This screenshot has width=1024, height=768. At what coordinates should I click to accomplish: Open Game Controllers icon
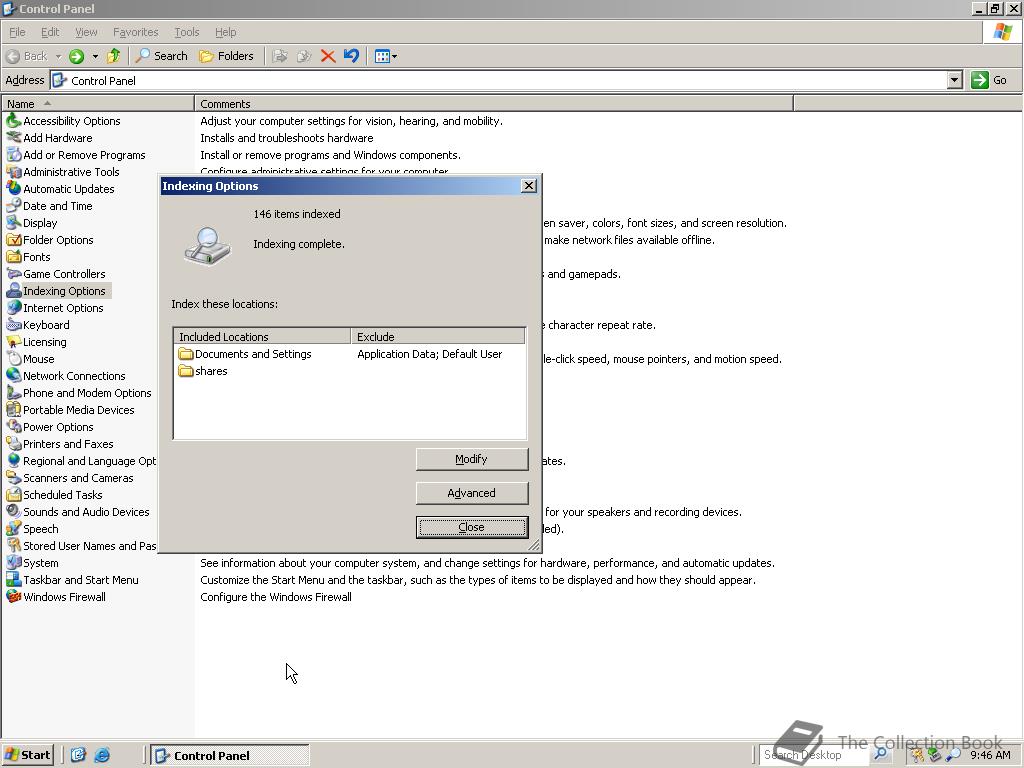(x=14, y=274)
